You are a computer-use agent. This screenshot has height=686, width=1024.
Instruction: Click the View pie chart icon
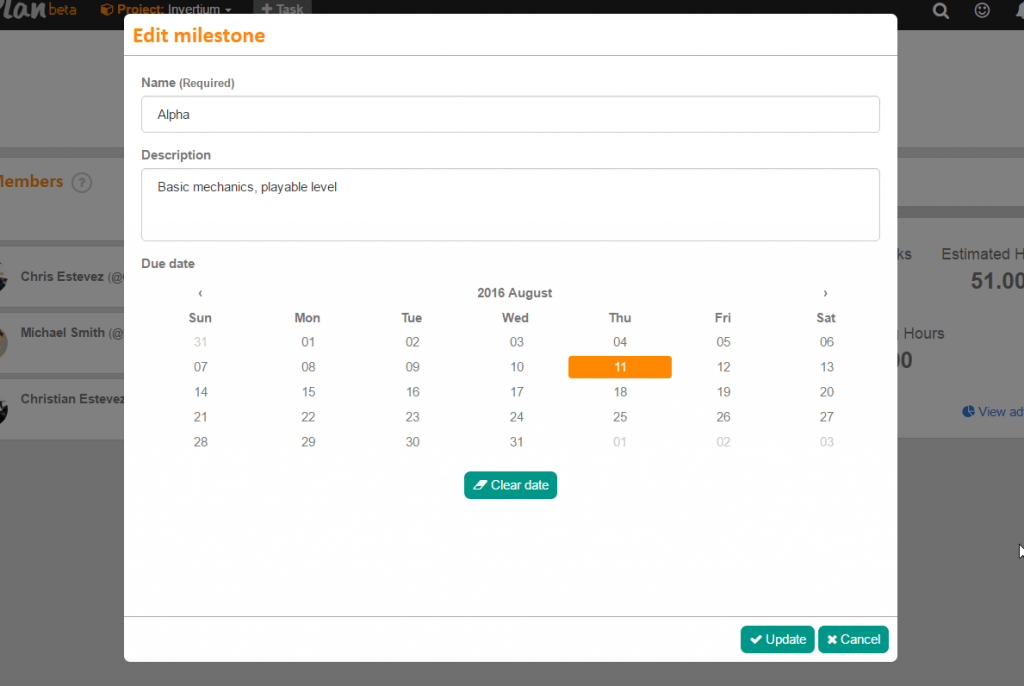(968, 411)
